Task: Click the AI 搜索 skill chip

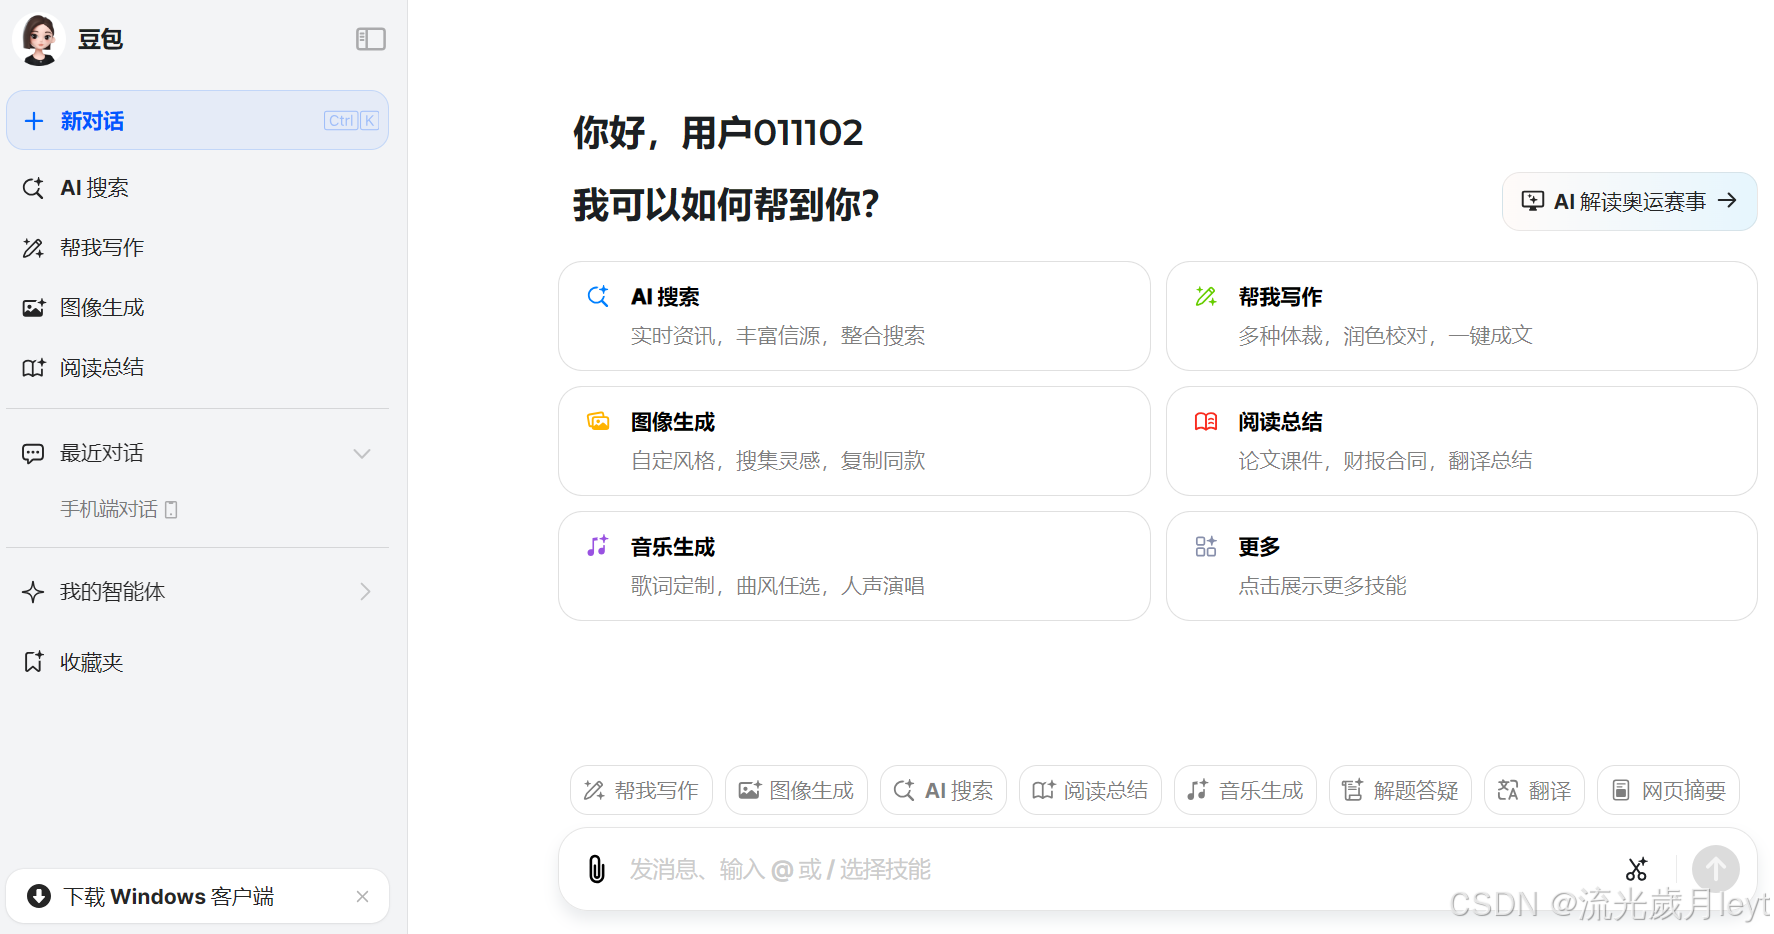Action: pyautogui.click(x=943, y=790)
